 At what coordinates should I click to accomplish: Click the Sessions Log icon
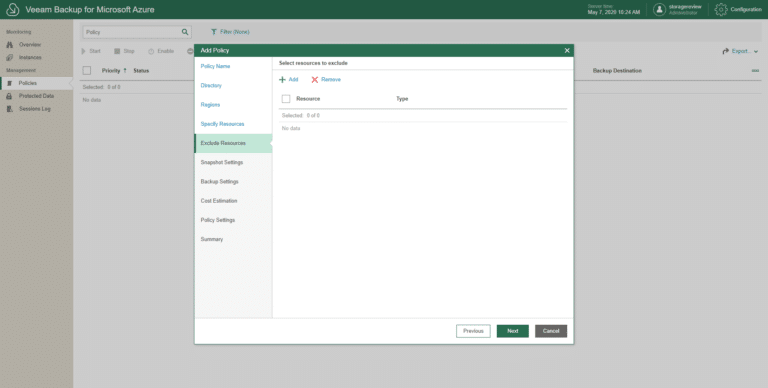pyautogui.click(x=9, y=109)
